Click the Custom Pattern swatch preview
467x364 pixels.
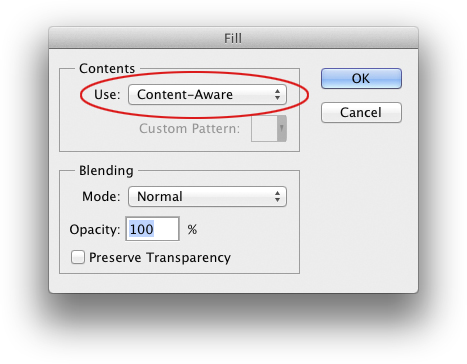point(264,129)
